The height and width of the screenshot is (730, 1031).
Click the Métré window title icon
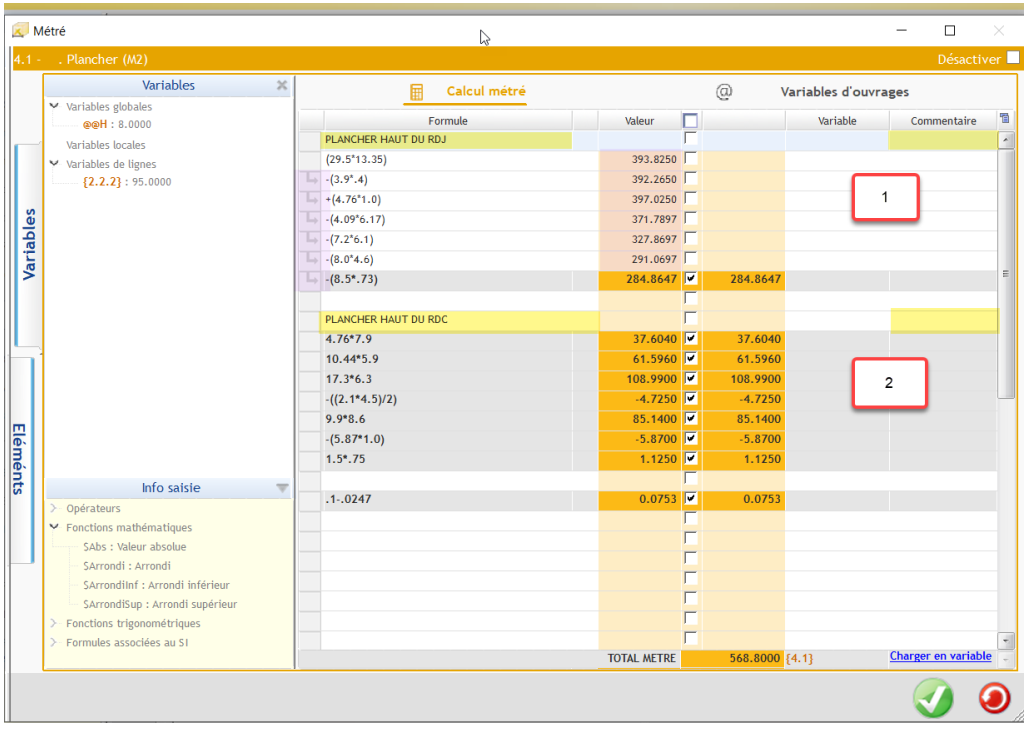[x=19, y=31]
